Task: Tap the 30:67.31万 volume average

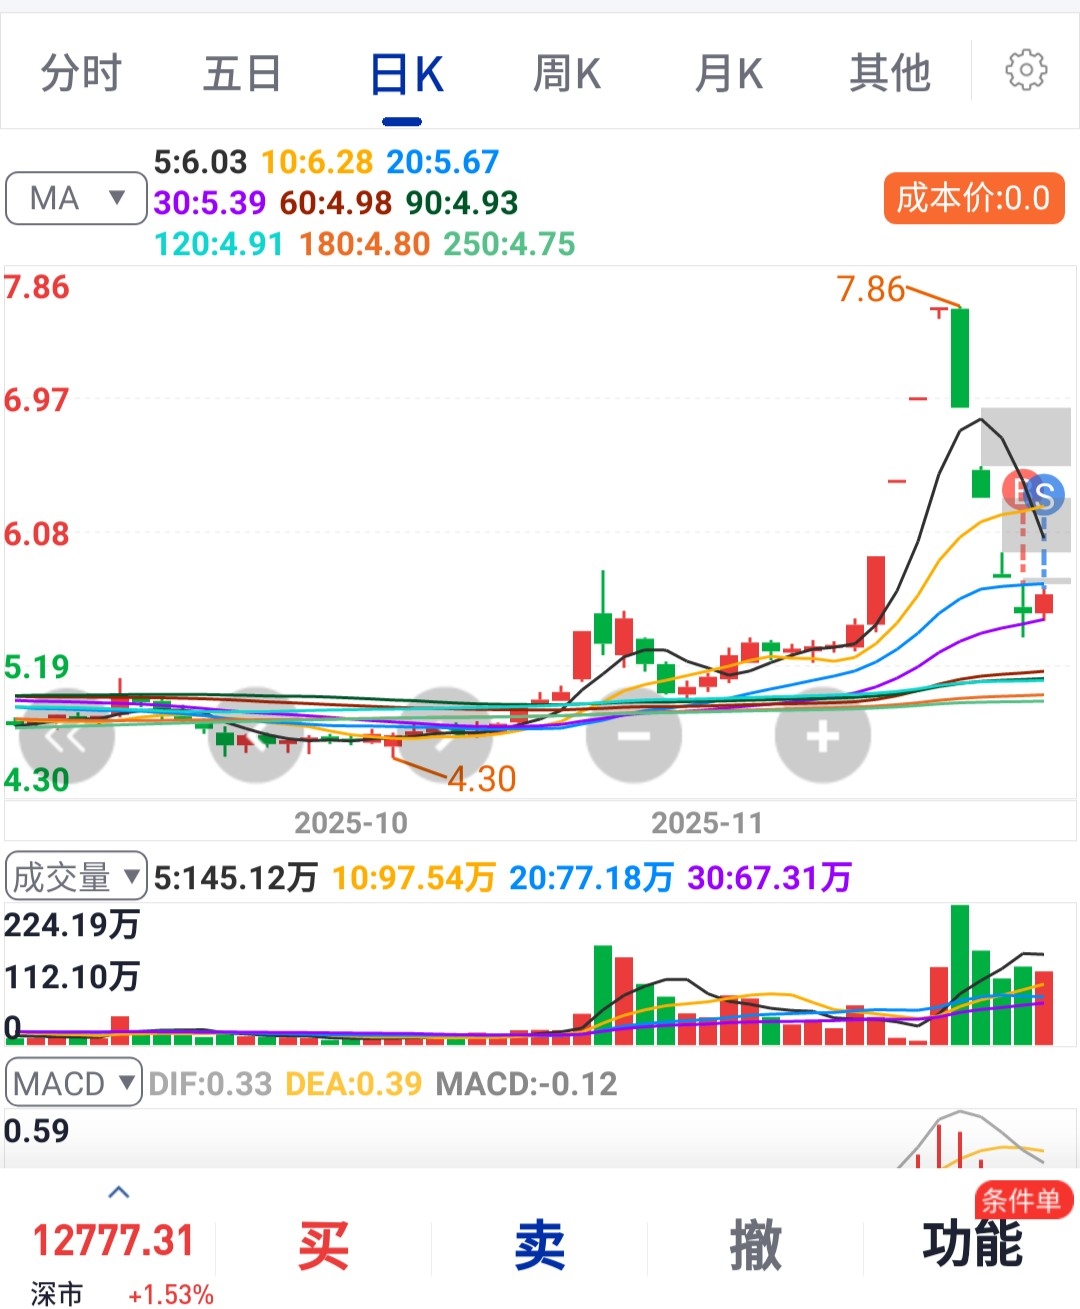Action: pyautogui.click(x=770, y=878)
